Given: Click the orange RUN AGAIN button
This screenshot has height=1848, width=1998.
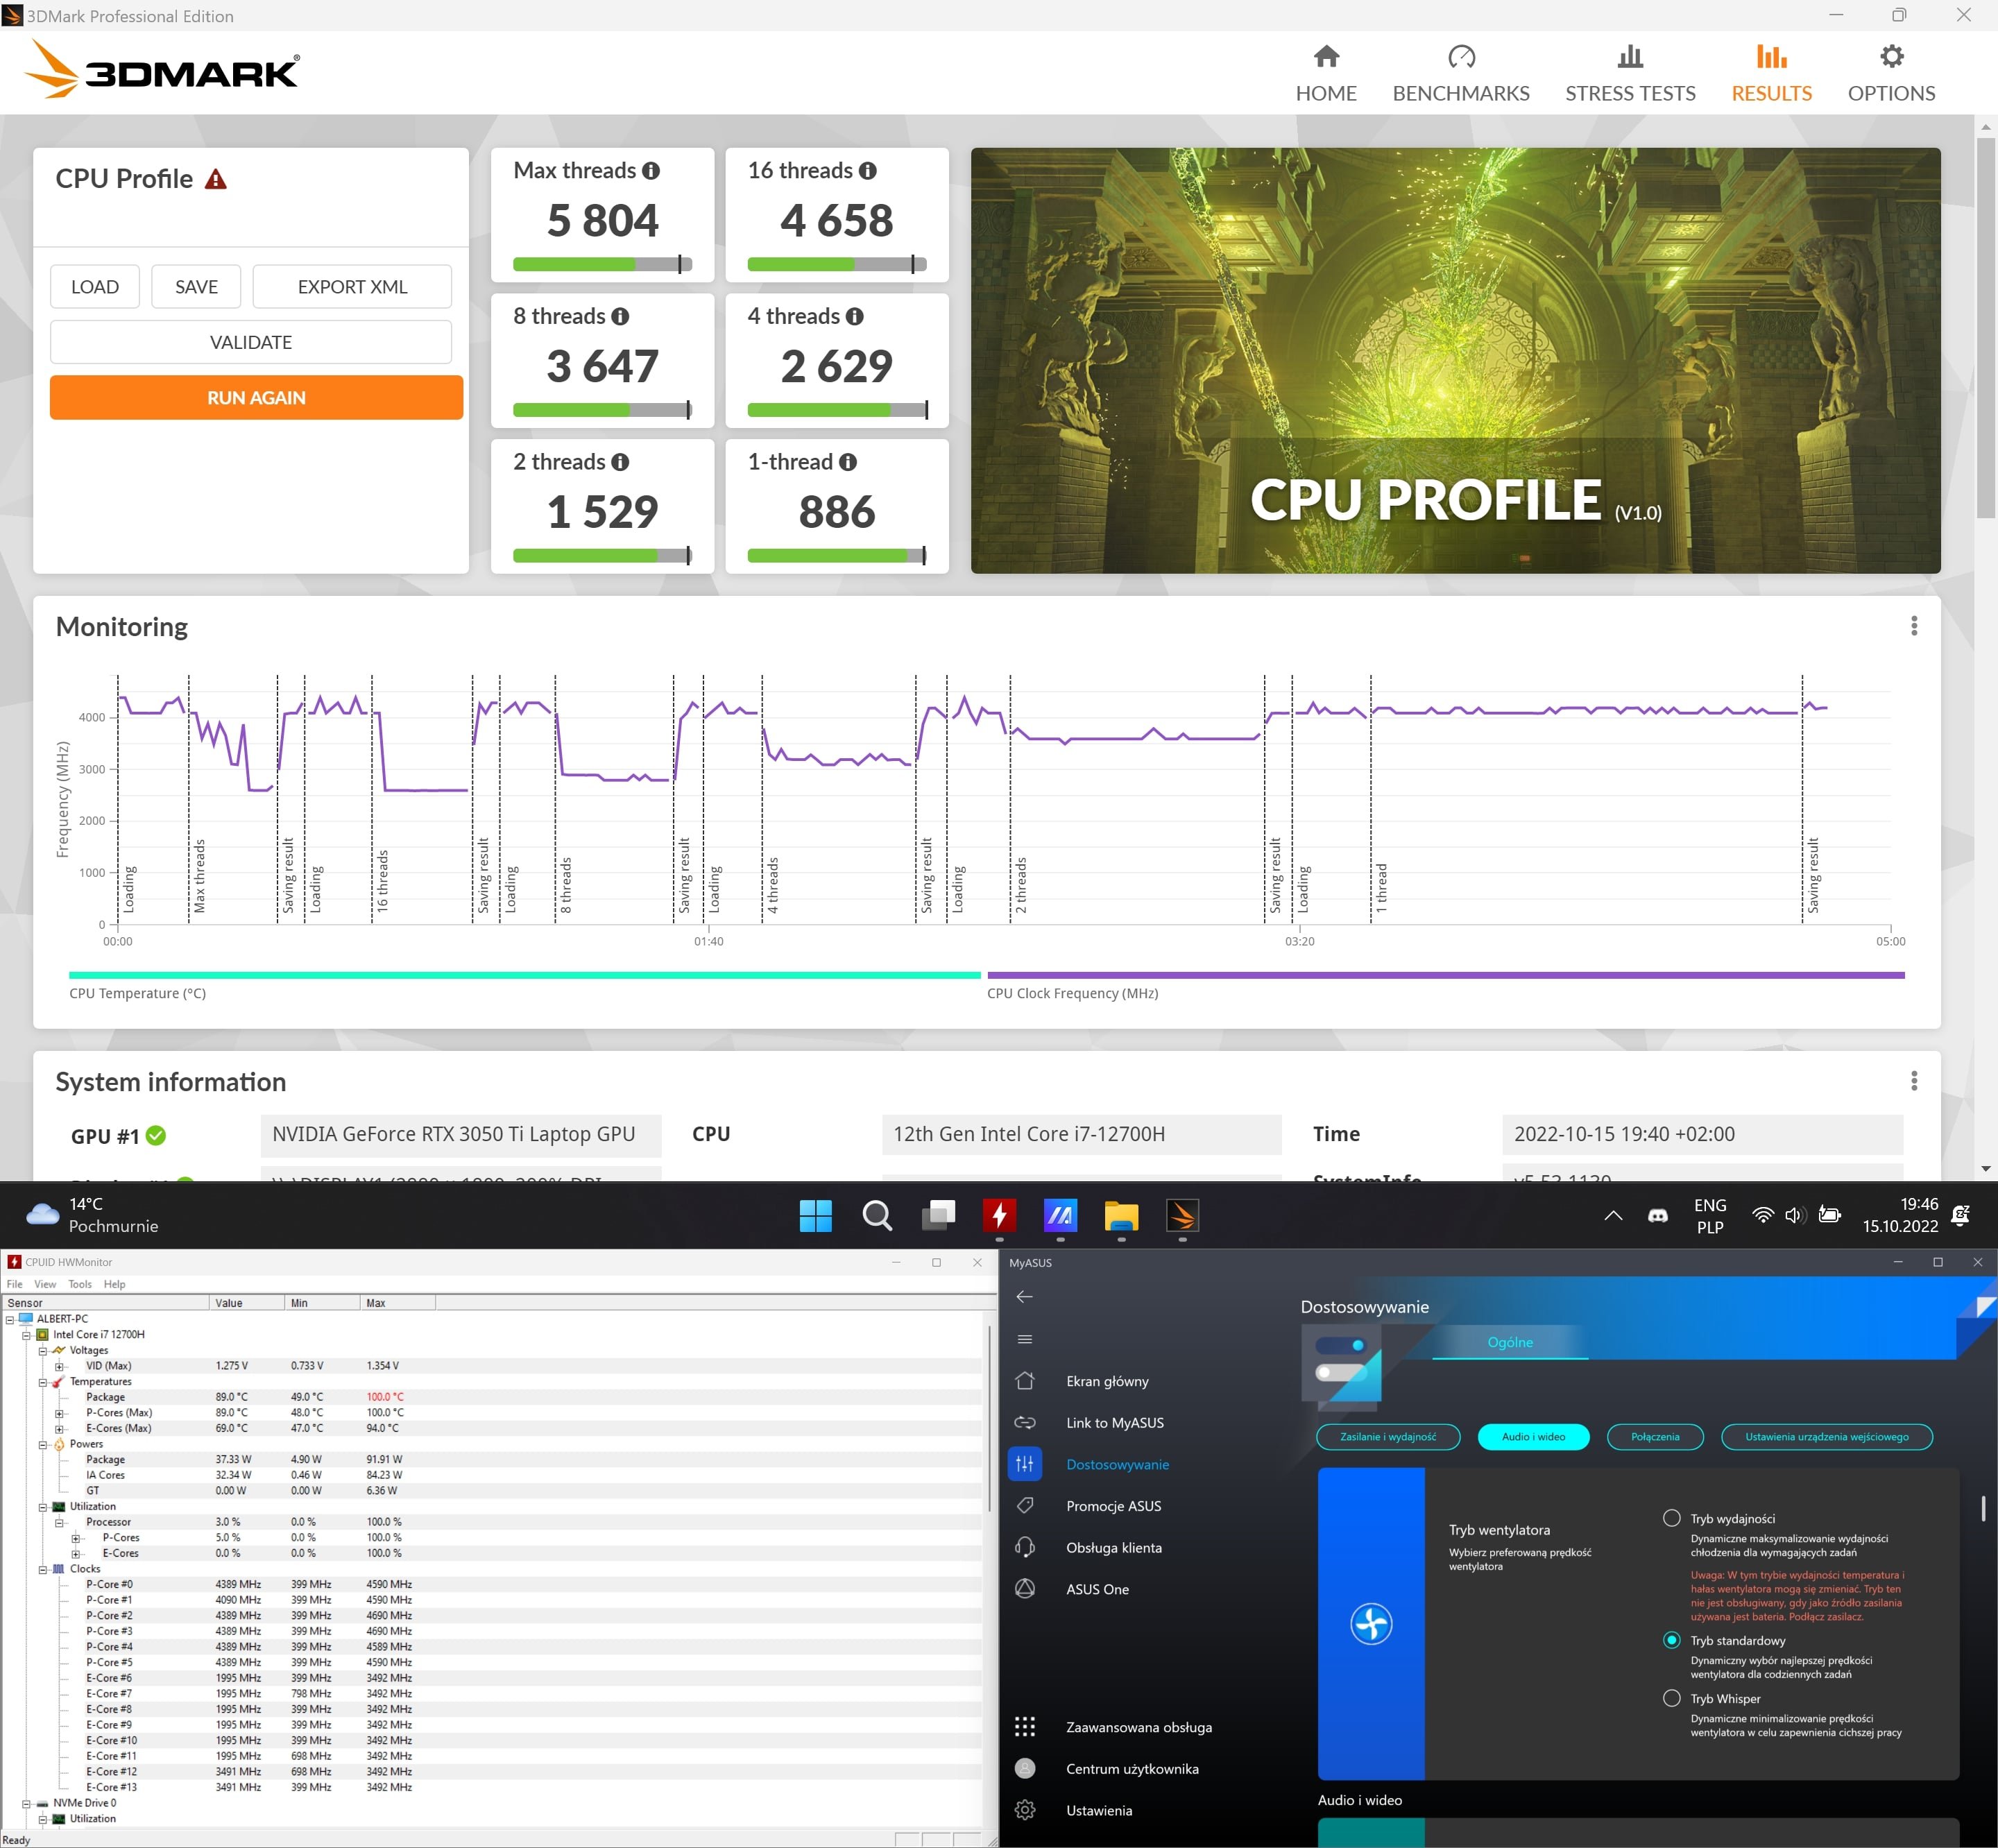Looking at the screenshot, I should (256, 398).
